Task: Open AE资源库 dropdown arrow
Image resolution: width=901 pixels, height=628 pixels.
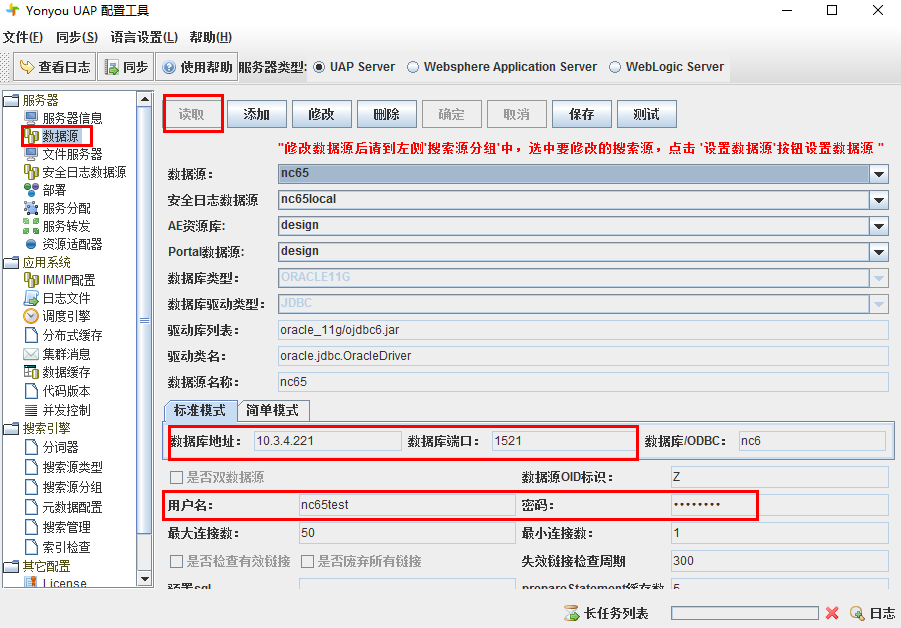Action: tap(879, 226)
